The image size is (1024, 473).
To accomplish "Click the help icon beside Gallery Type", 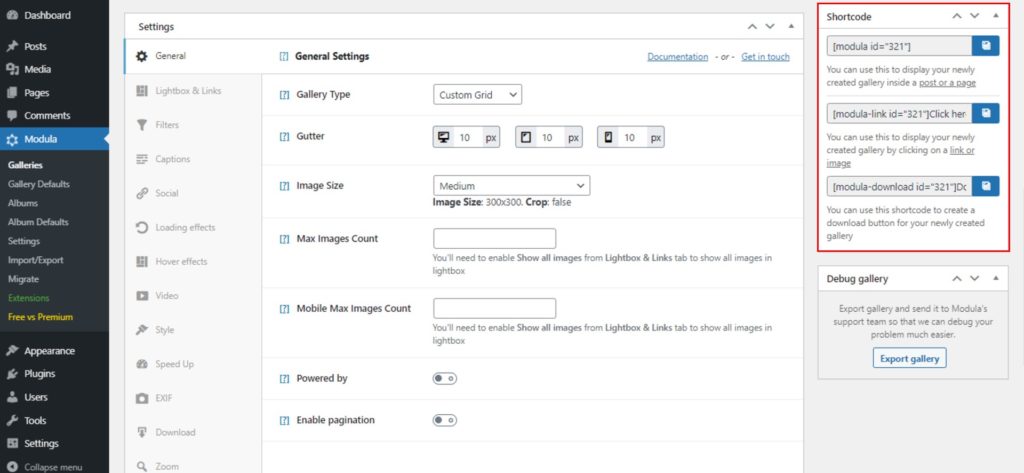I will (284, 95).
